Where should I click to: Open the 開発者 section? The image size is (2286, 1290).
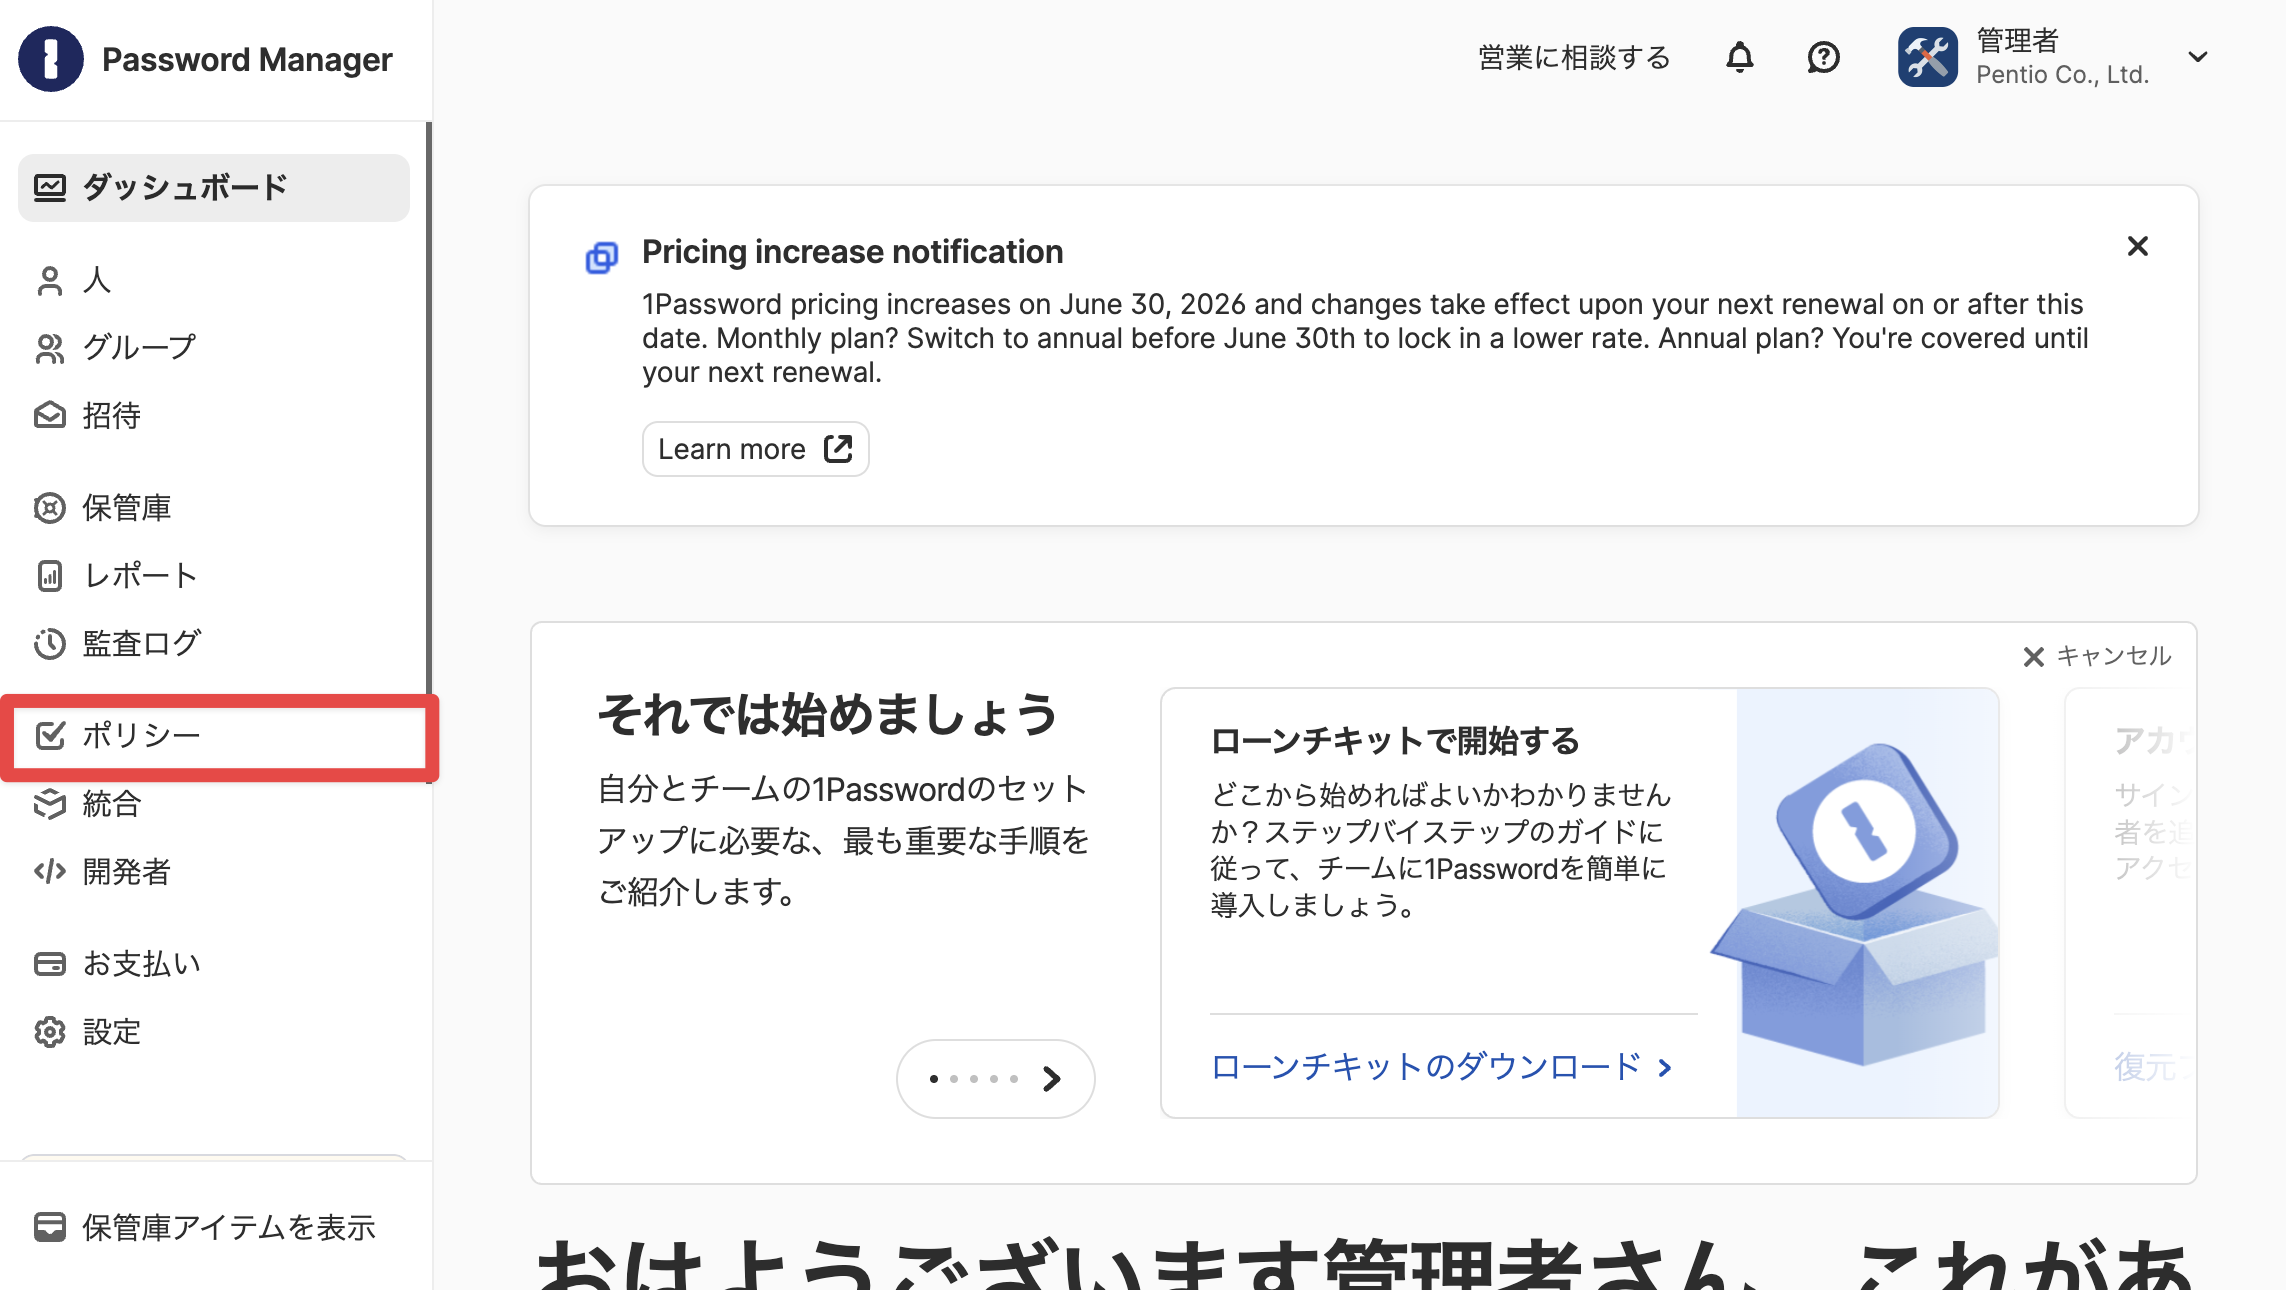[214, 871]
